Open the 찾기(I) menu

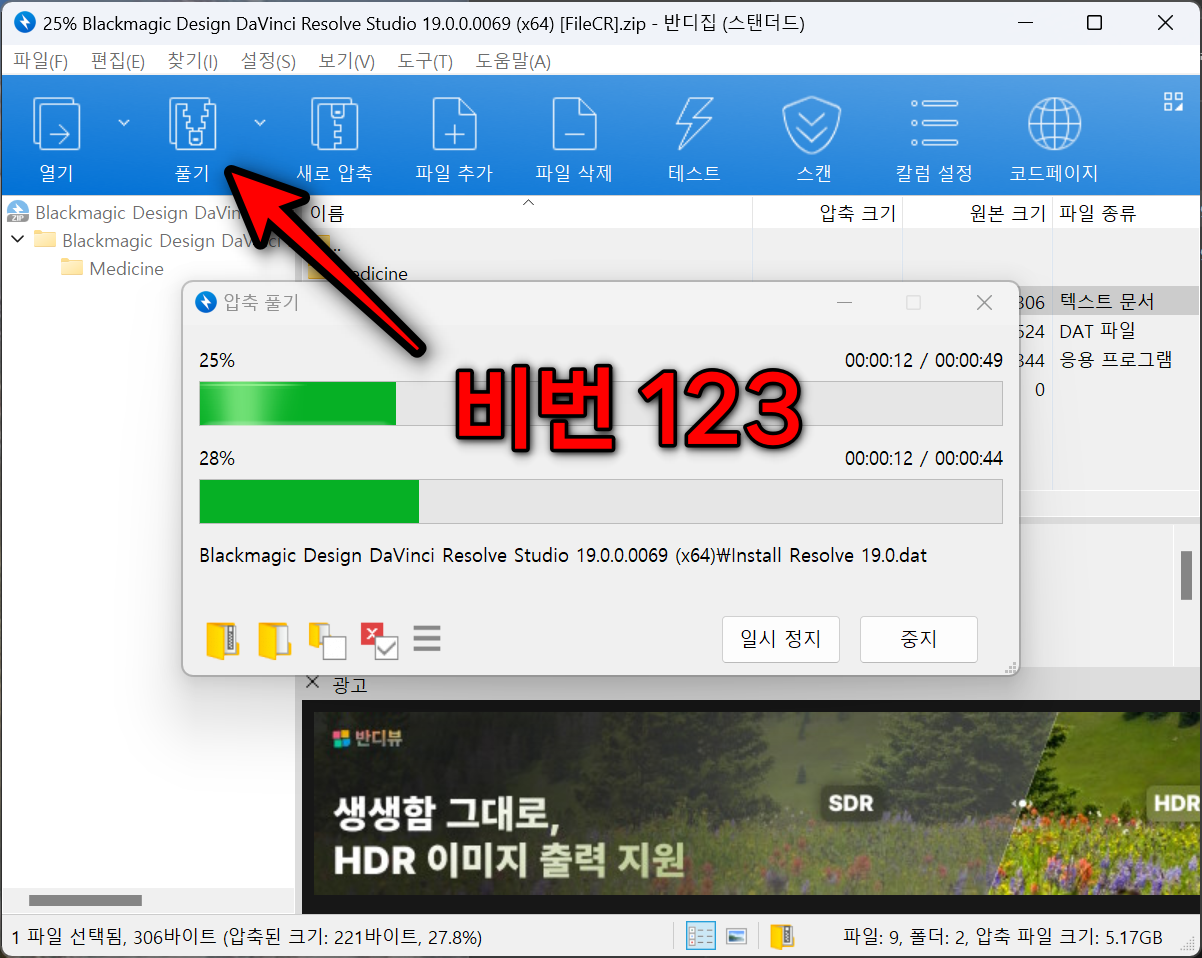[x=192, y=61]
